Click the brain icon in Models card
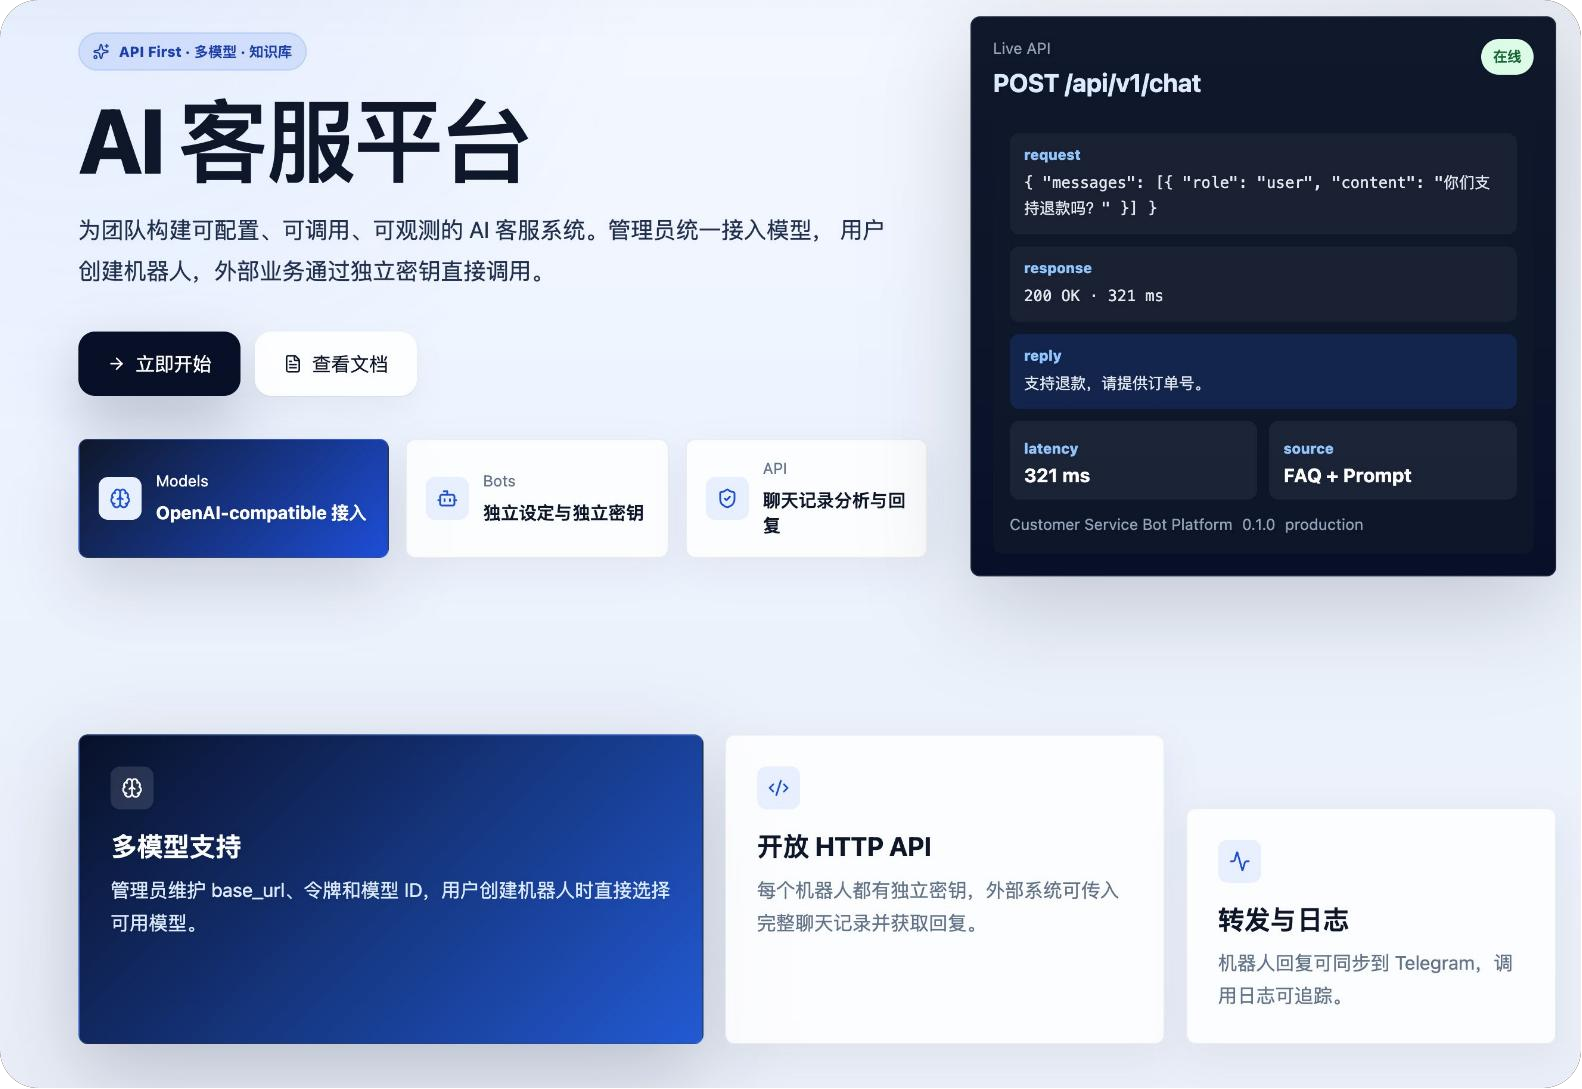The image size is (1582, 1089). [120, 498]
